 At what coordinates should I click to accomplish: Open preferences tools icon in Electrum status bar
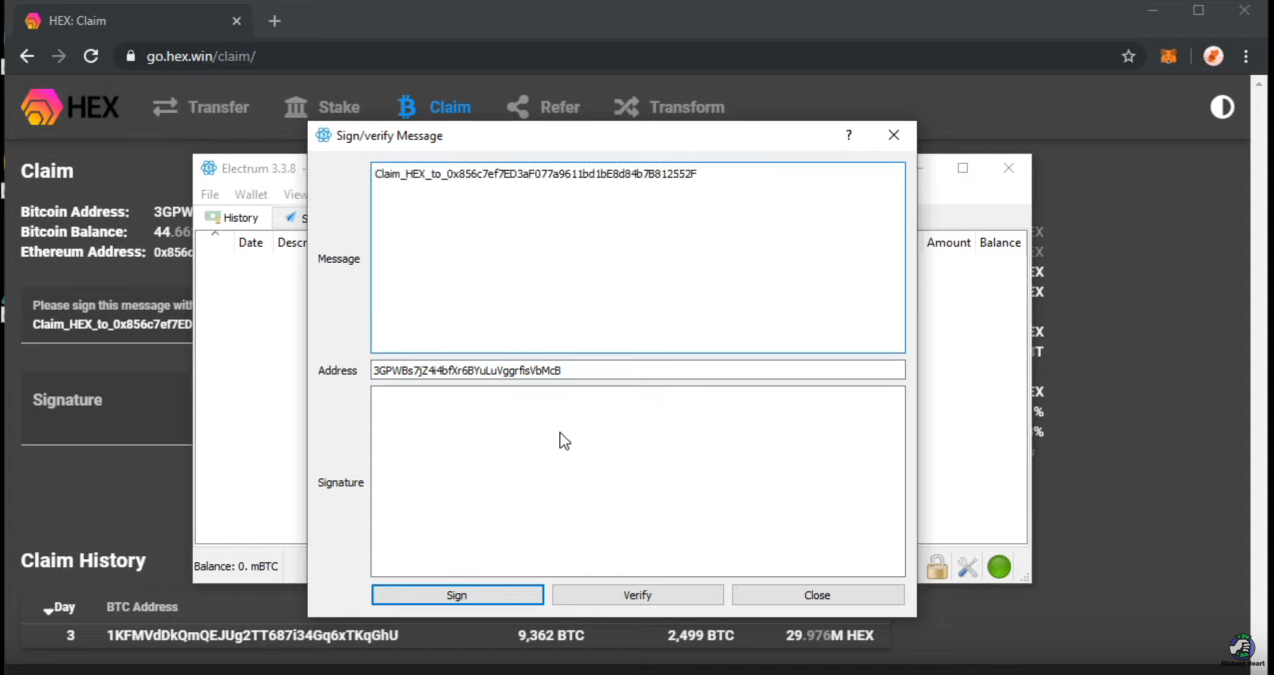click(967, 567)
